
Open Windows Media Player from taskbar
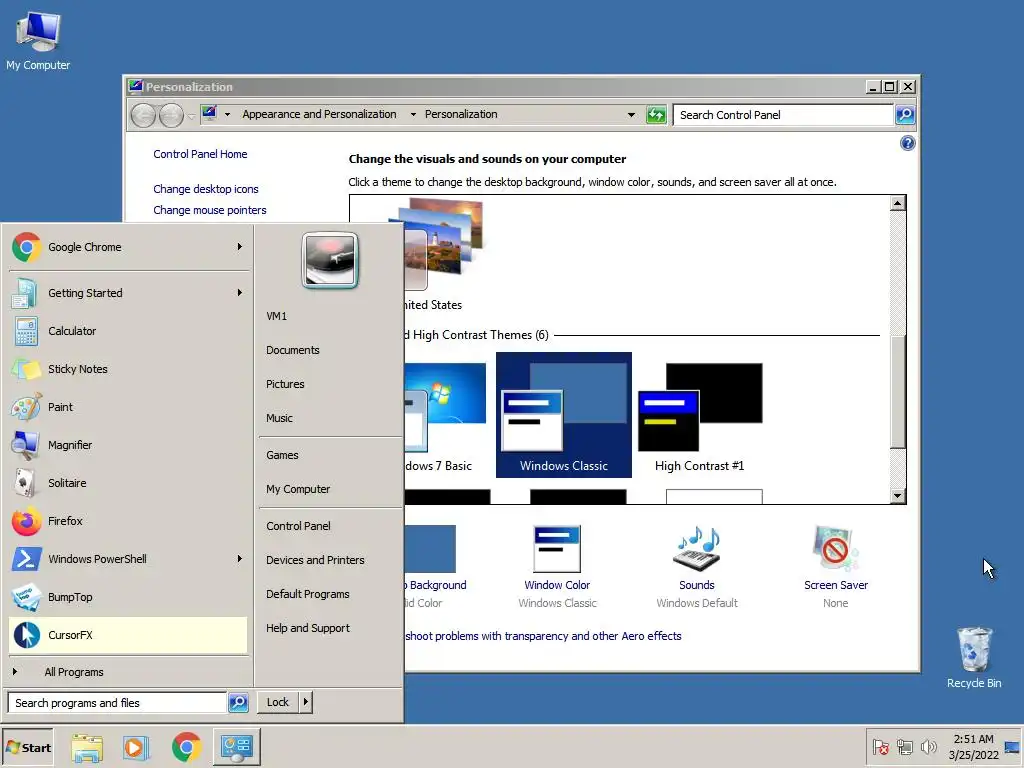pyautogui.click(x=136, y=747)
